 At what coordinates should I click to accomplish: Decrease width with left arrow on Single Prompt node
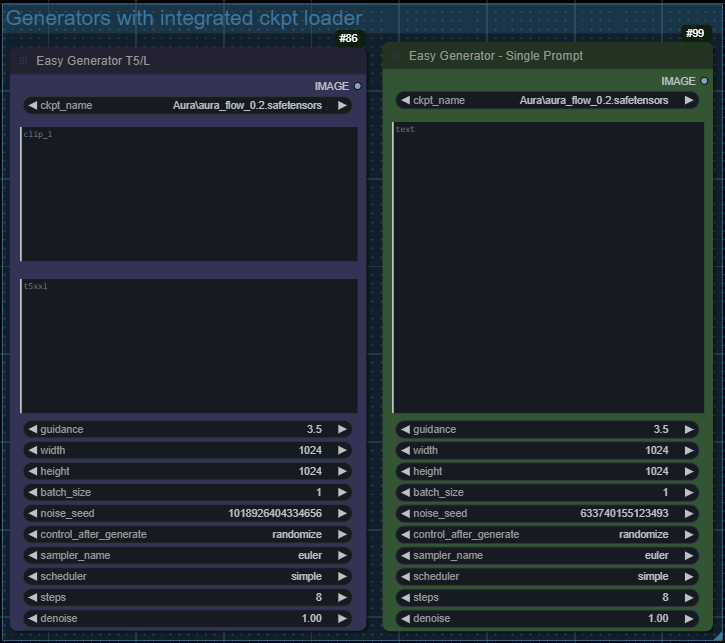tap(405, 450)
